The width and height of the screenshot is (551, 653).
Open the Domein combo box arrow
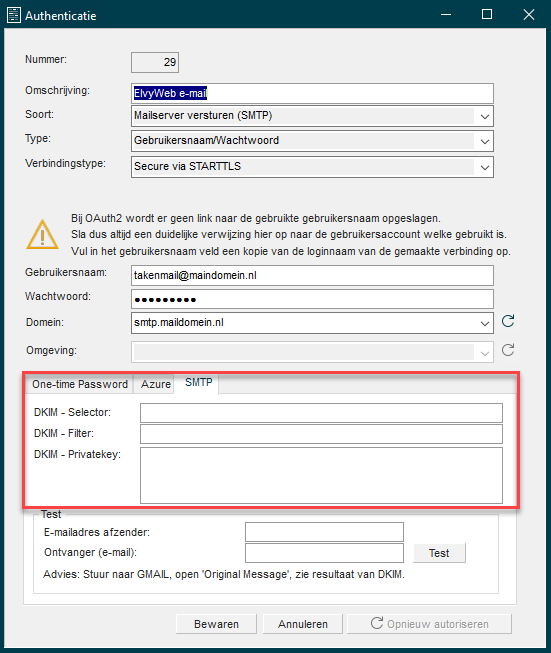484,323
